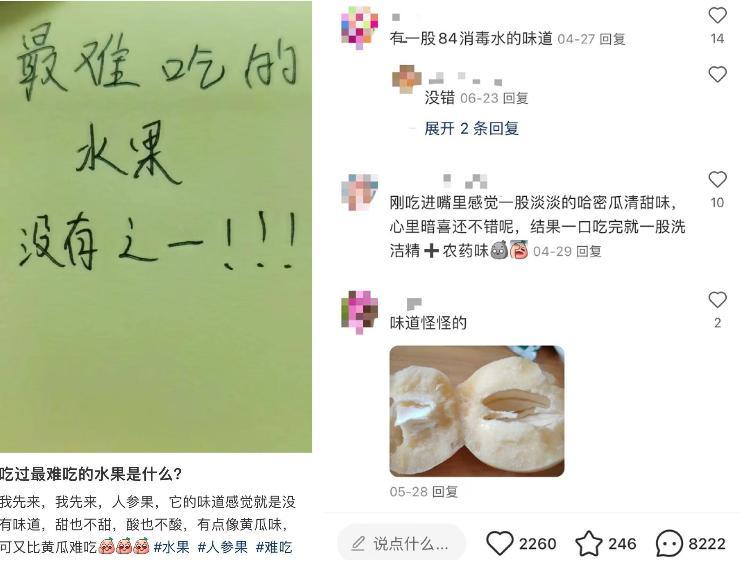The image size is (749, 576).
Task: Open the #难吃 hashtag
Action: point(274,547)
